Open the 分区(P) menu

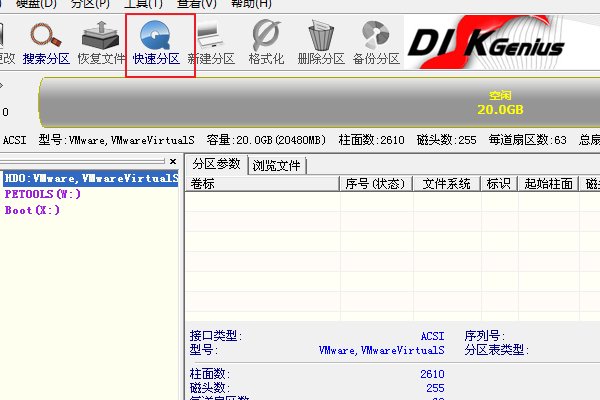pos(90,4)
